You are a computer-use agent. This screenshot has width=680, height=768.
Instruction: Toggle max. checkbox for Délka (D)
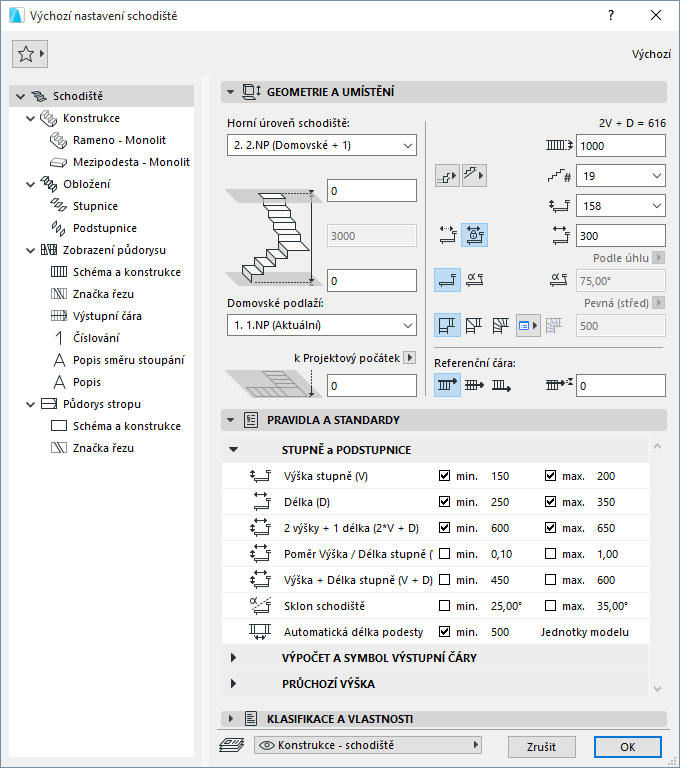550,502
